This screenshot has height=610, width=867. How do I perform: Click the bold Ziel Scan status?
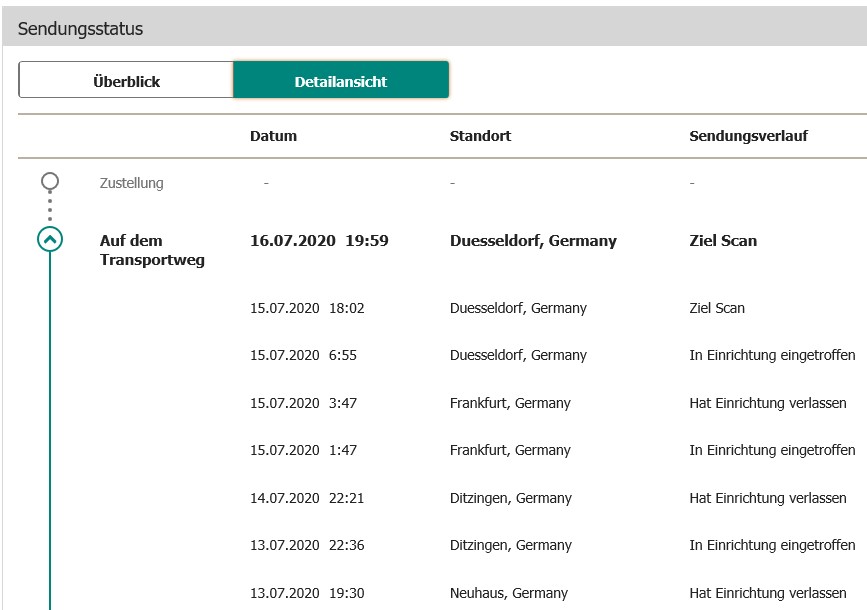(x=723, y=241)
